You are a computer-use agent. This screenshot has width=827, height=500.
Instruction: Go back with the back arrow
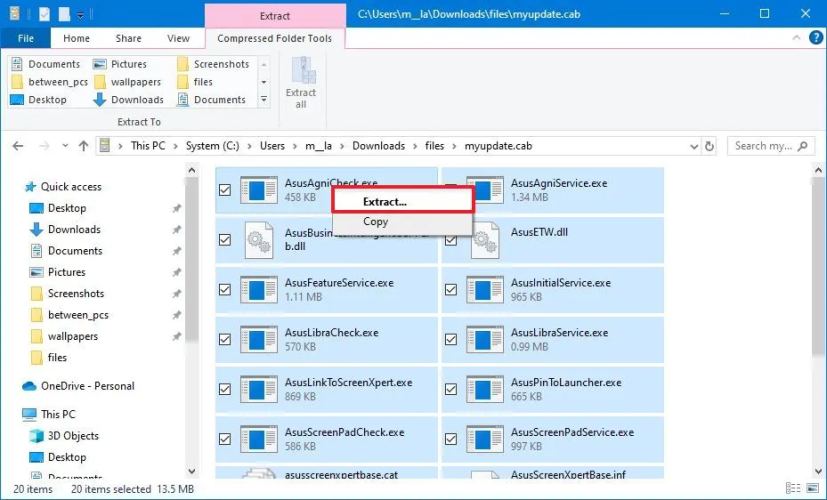(x=17, y=146)
